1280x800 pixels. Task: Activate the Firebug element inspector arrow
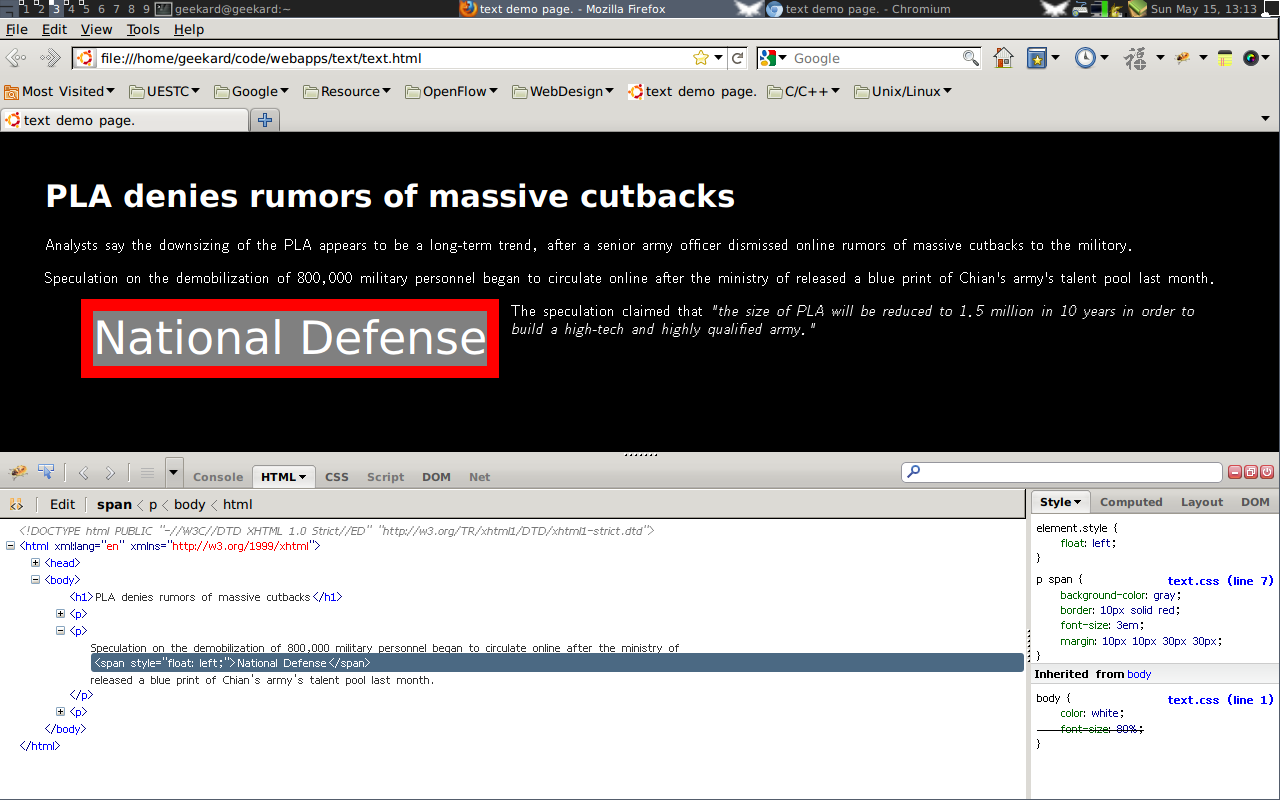click(x=46, y=472)
